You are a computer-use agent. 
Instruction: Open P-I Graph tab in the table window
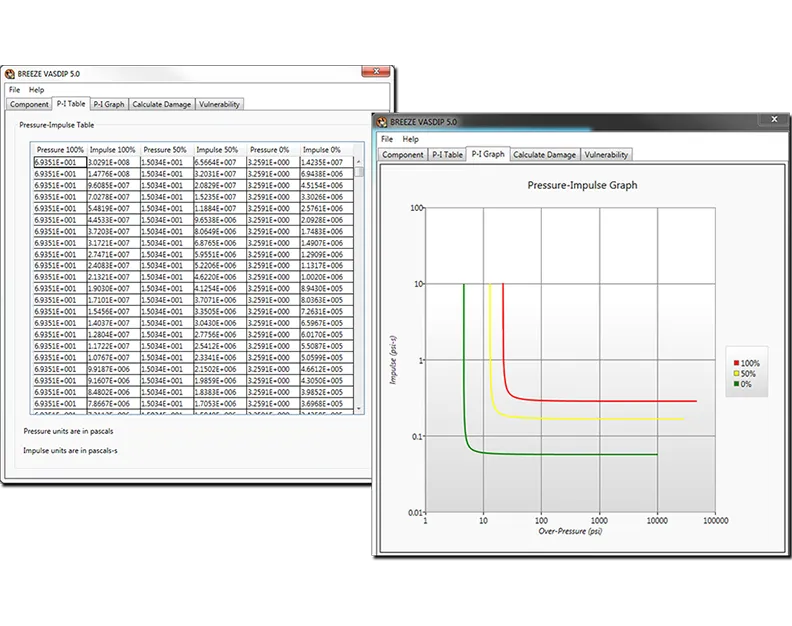pyautogui.click(x=109, y=104)
